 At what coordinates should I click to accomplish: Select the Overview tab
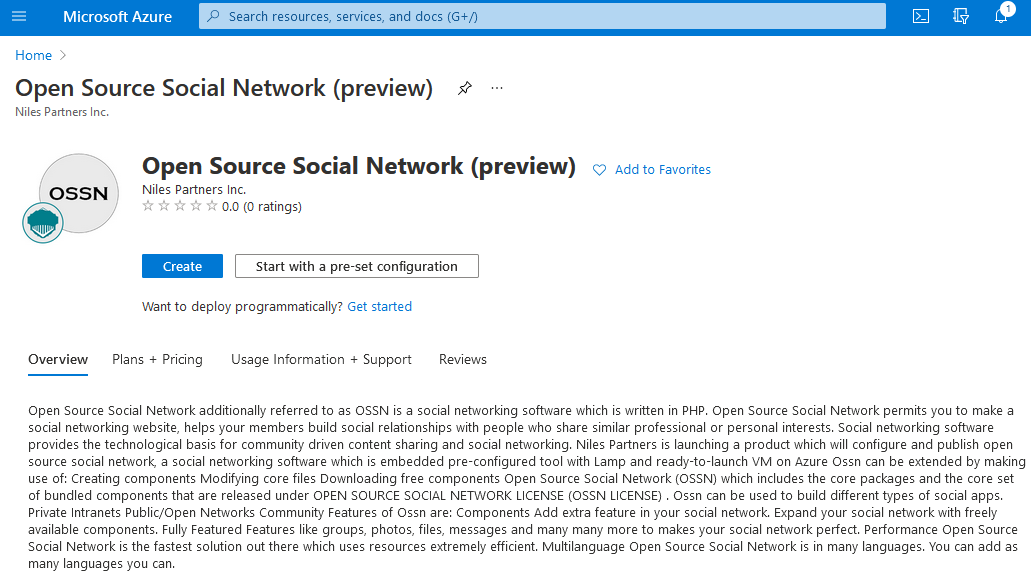(58, 359)
